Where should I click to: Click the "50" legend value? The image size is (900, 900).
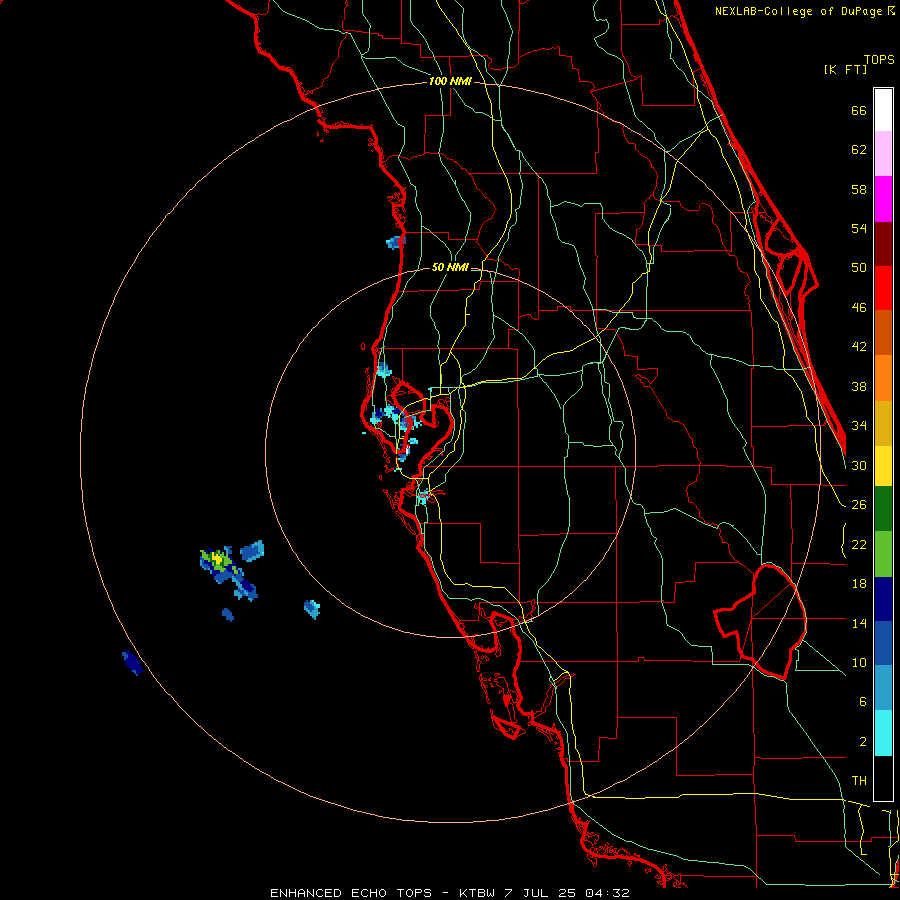click(859, 267)
